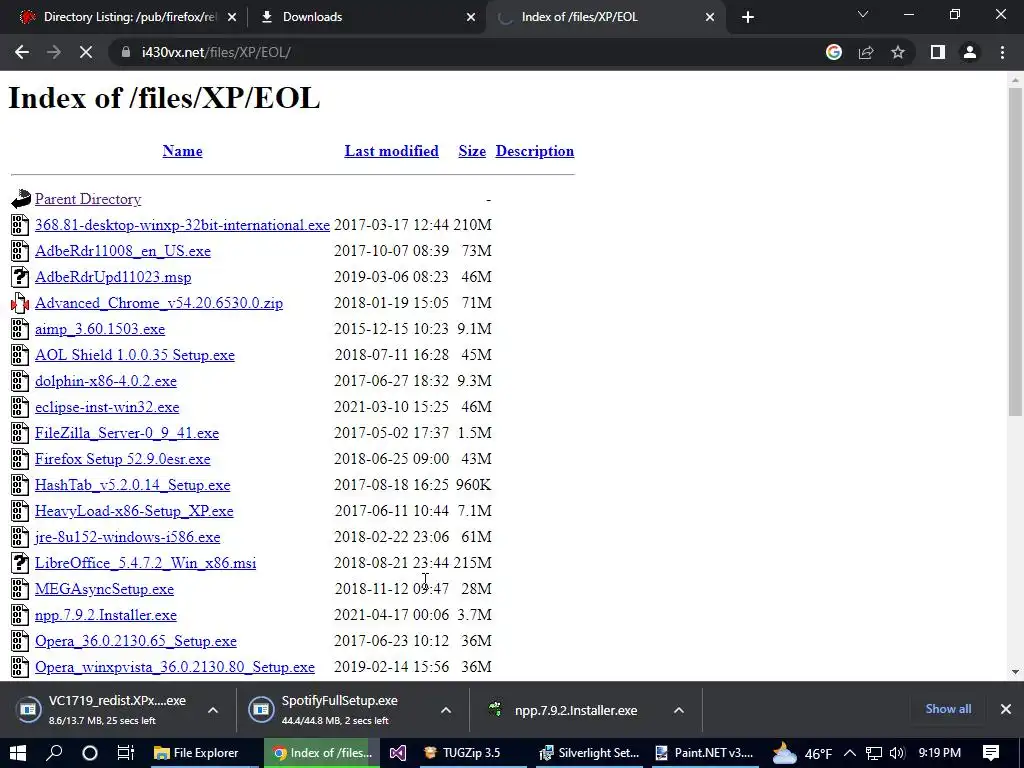Click the volume speaker tray icon
This screenshot has height=768, width=1024.
[897, 753]
